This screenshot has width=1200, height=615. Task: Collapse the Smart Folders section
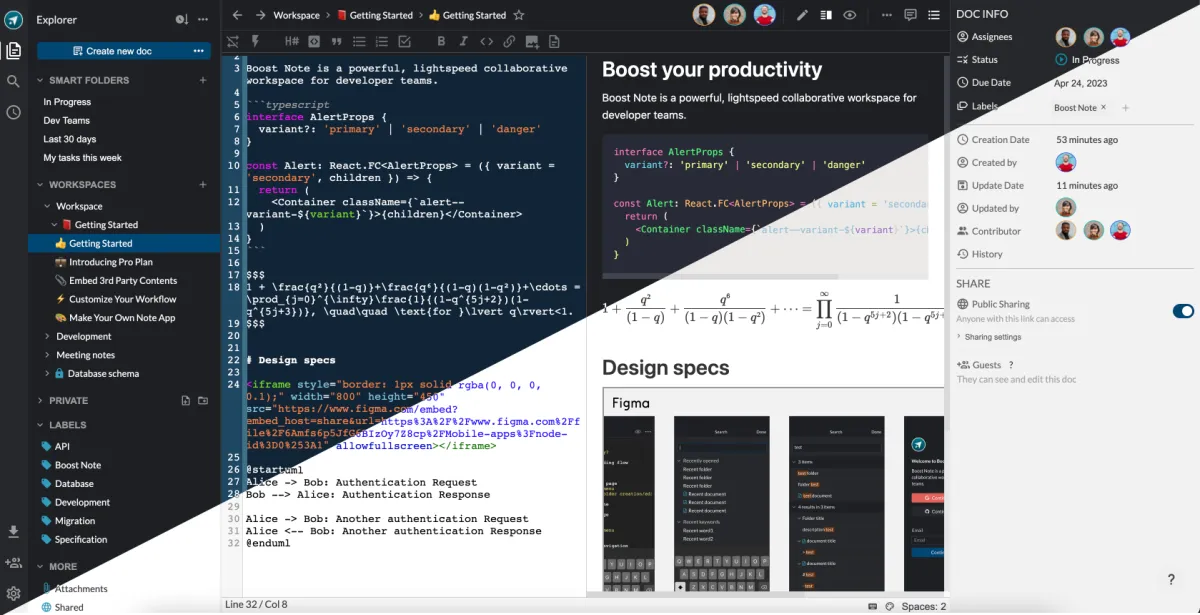(40, 80)
